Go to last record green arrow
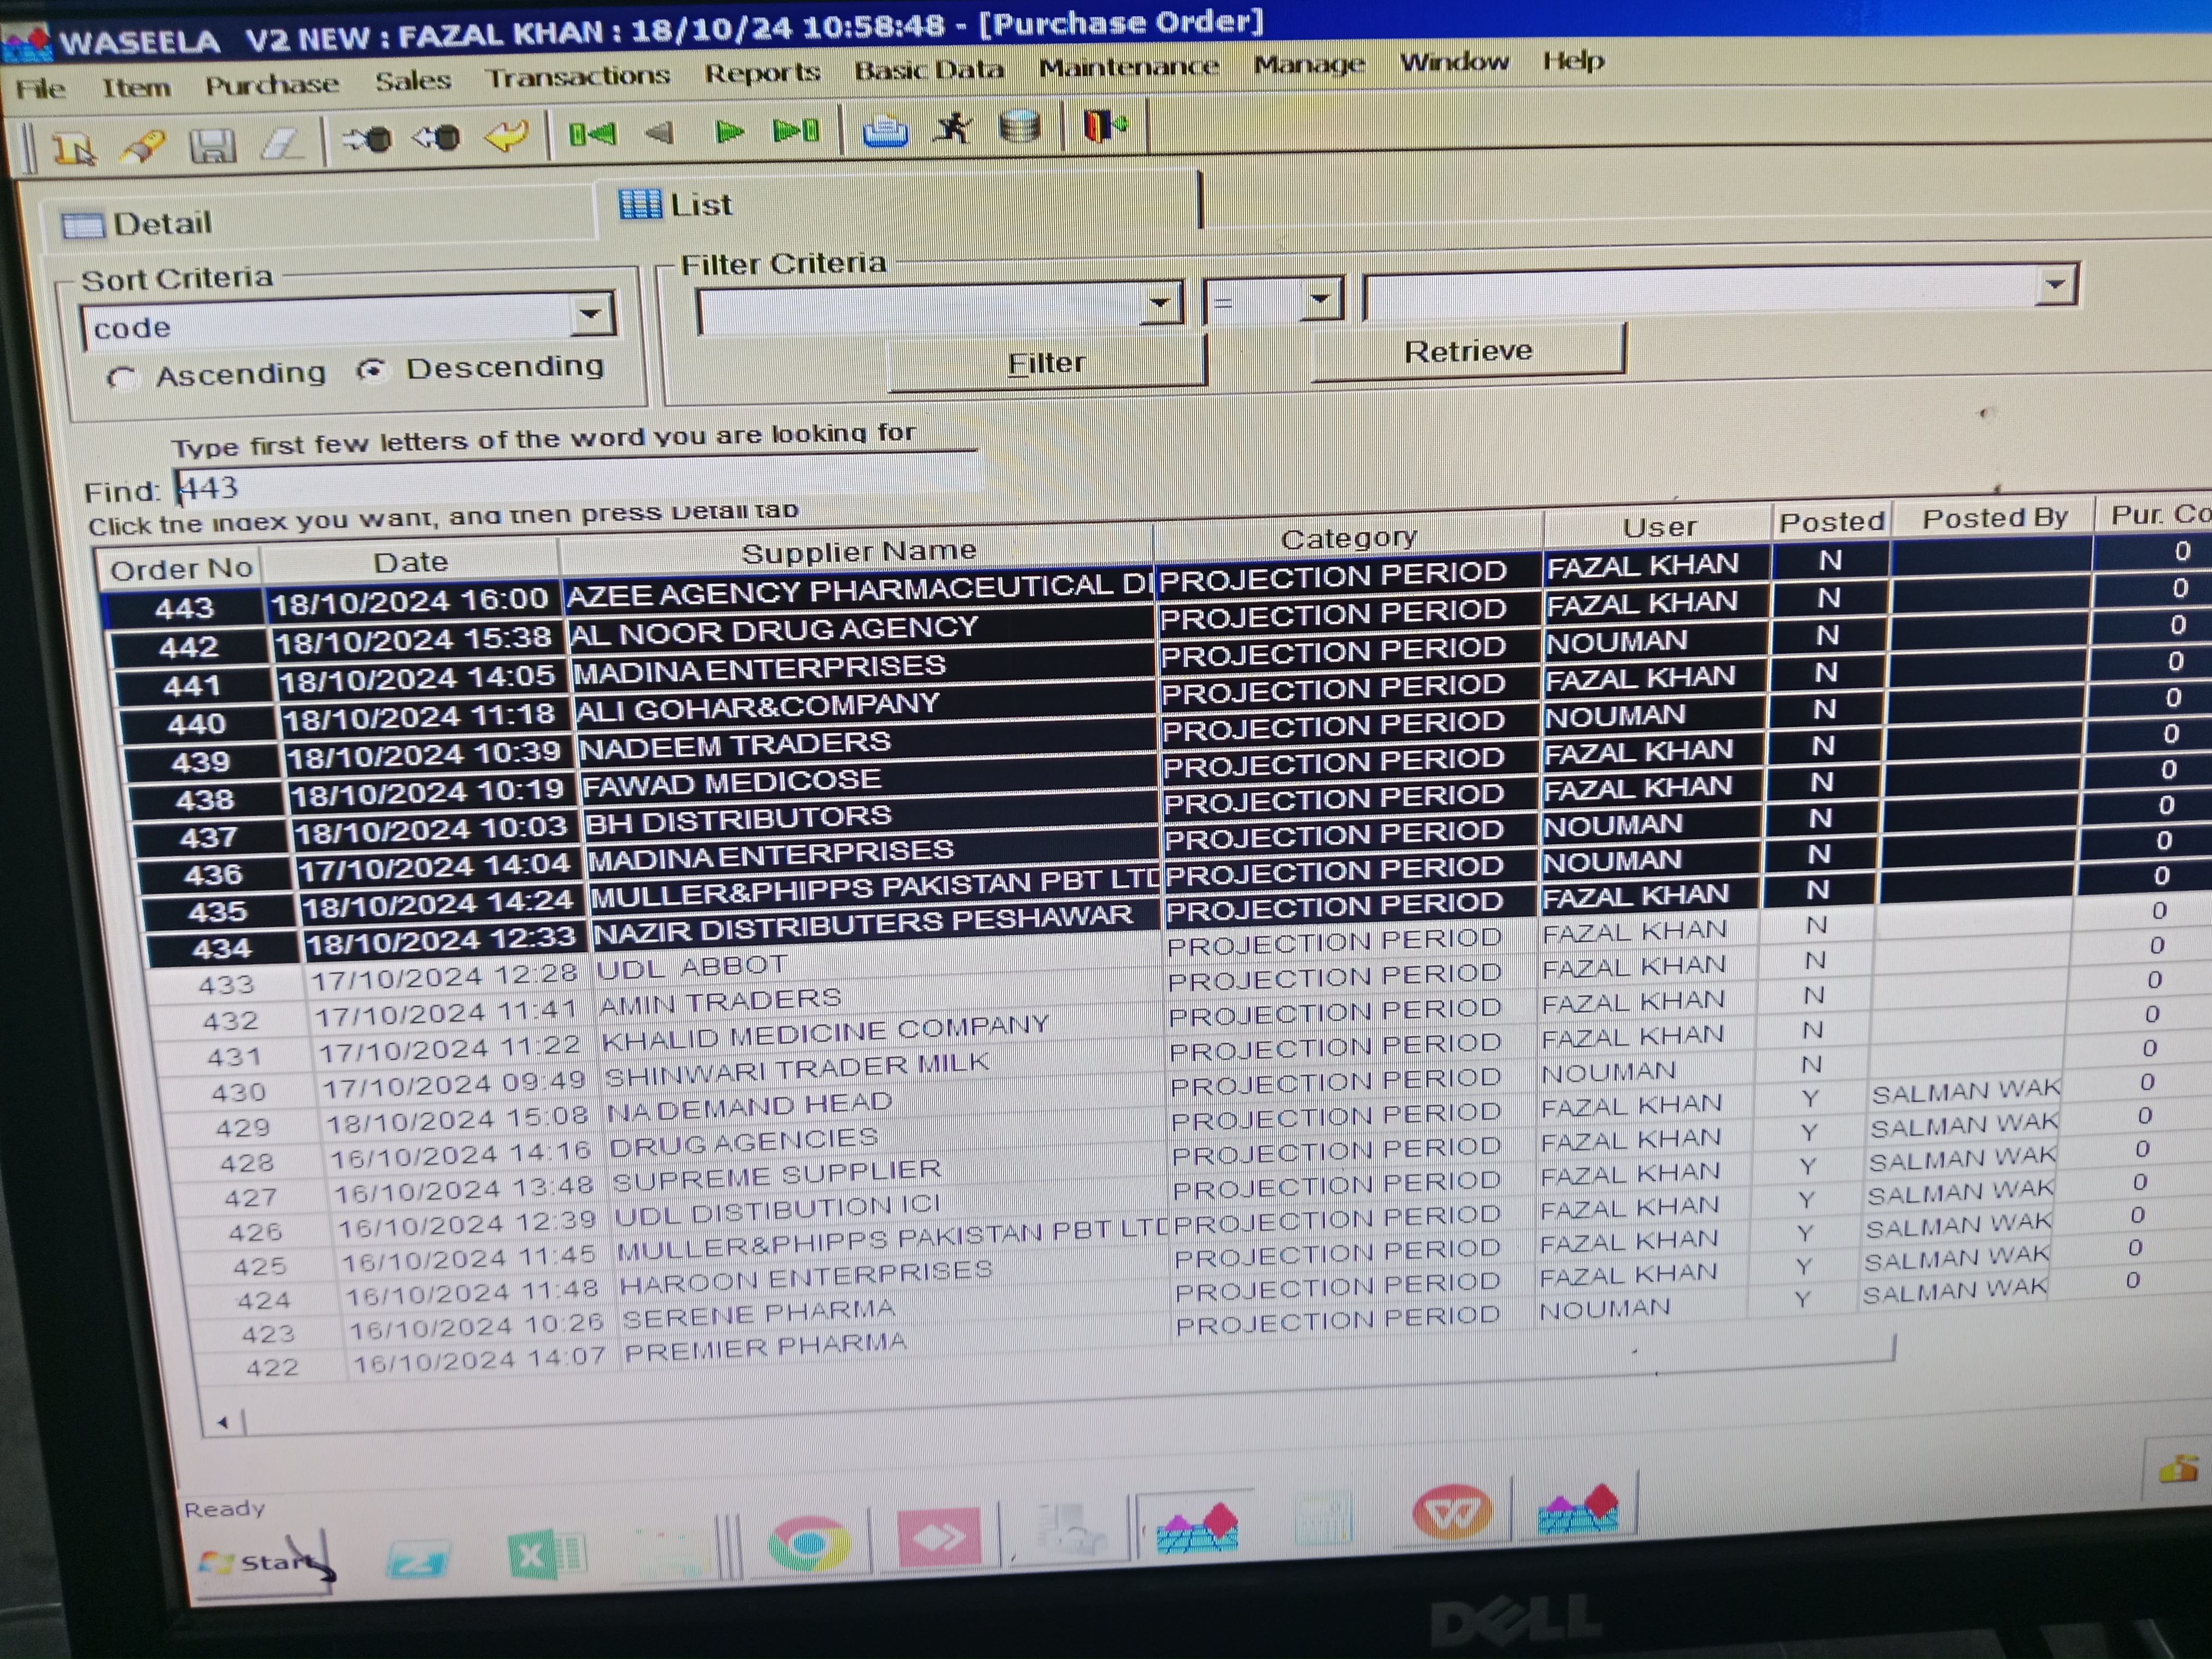2212x1659 pixels. tap(797, 130)
